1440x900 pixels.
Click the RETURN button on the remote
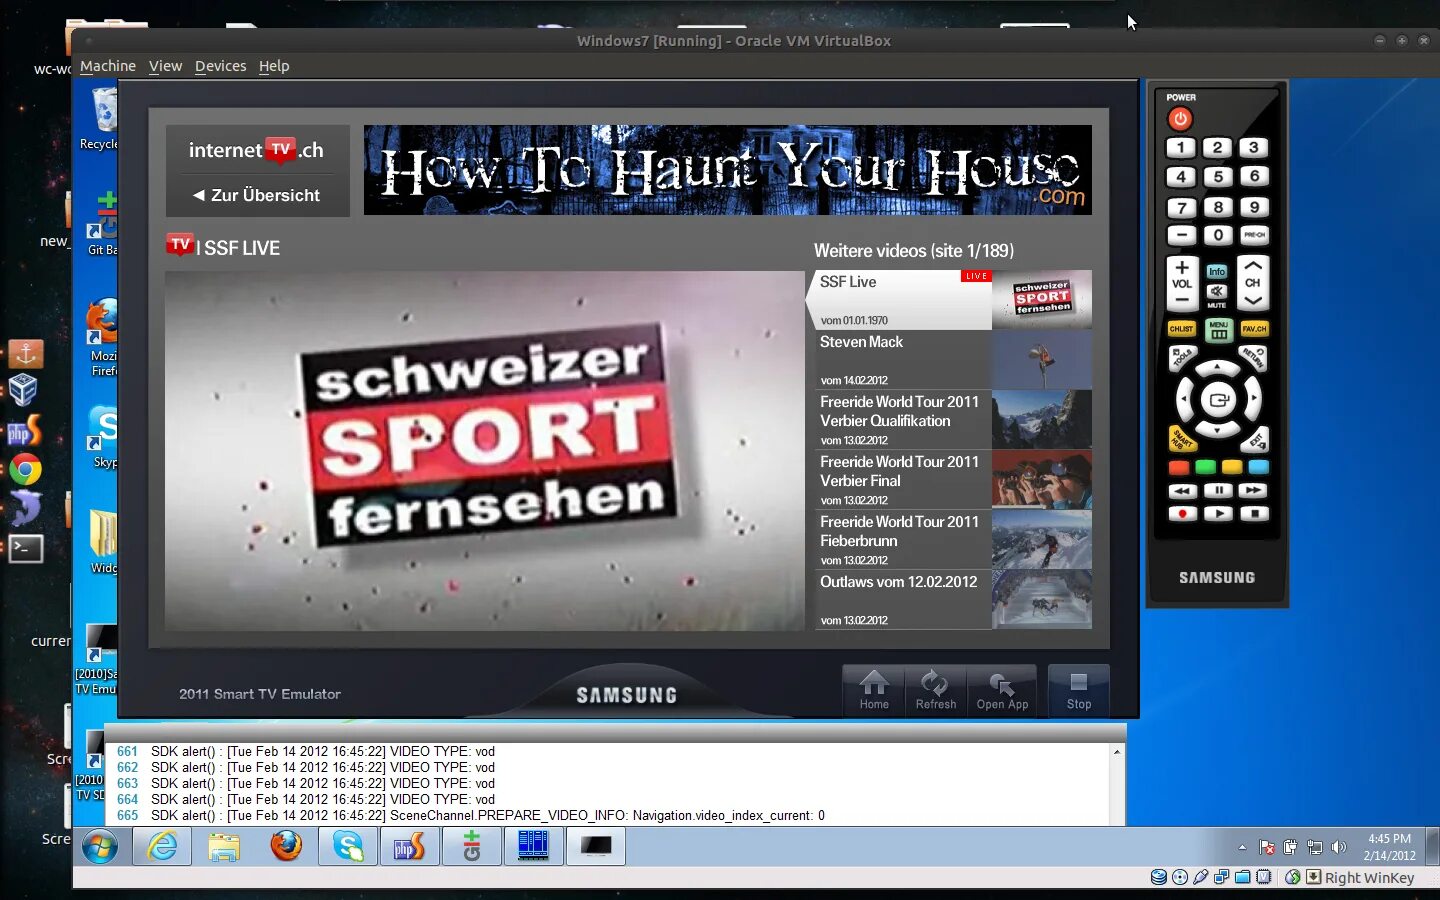(x=1253, y=357)
